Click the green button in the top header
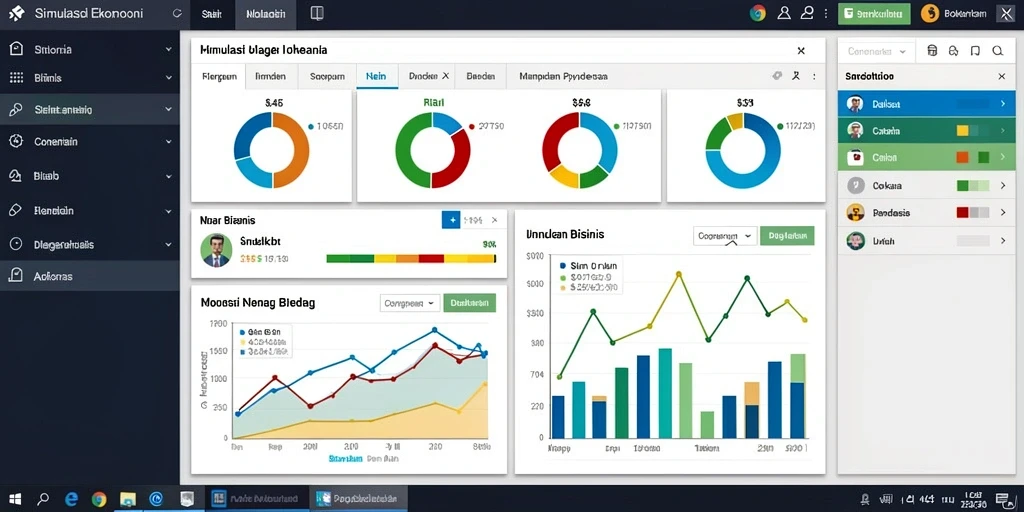1024x512 pixels. pos(874,14)
